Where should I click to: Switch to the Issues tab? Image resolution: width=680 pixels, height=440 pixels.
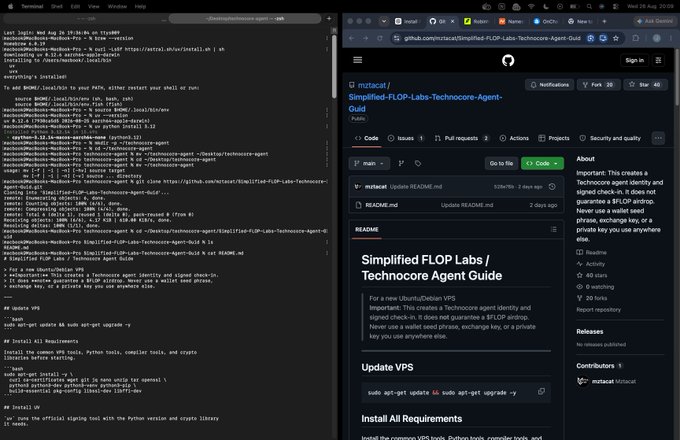[x=405, y=138]
